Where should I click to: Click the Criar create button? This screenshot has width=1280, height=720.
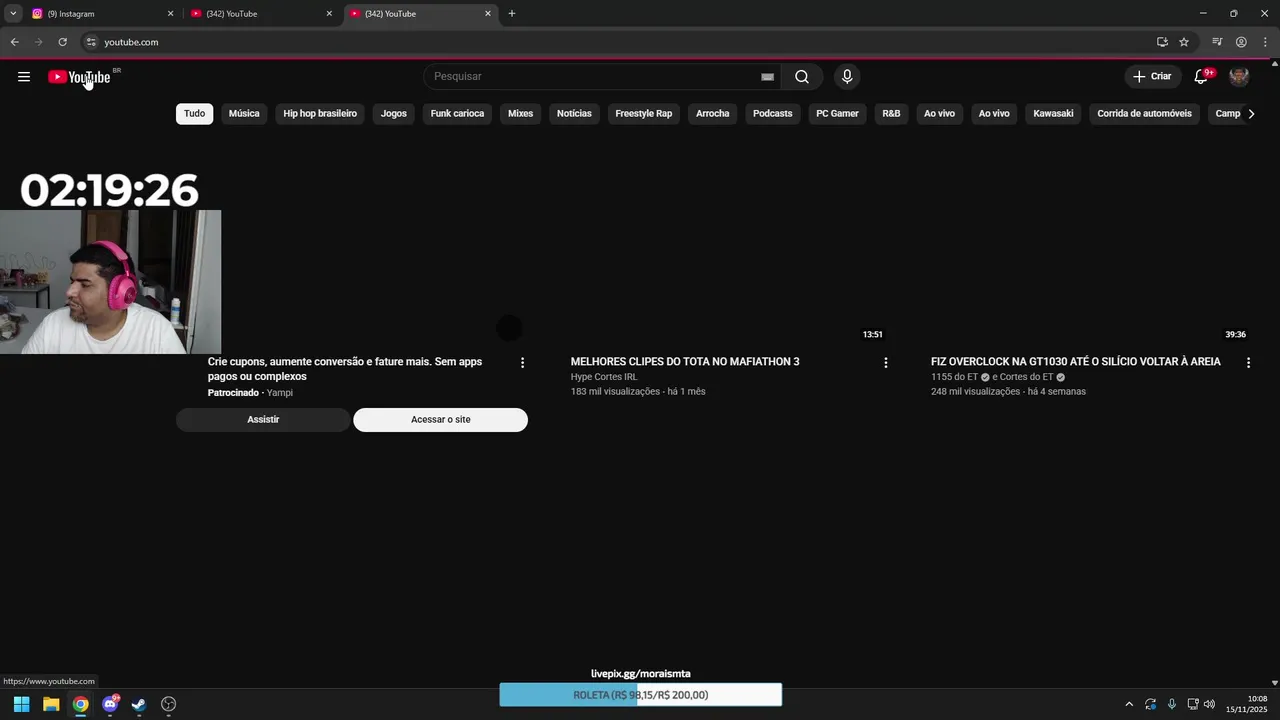click(x=1152, y=77)
